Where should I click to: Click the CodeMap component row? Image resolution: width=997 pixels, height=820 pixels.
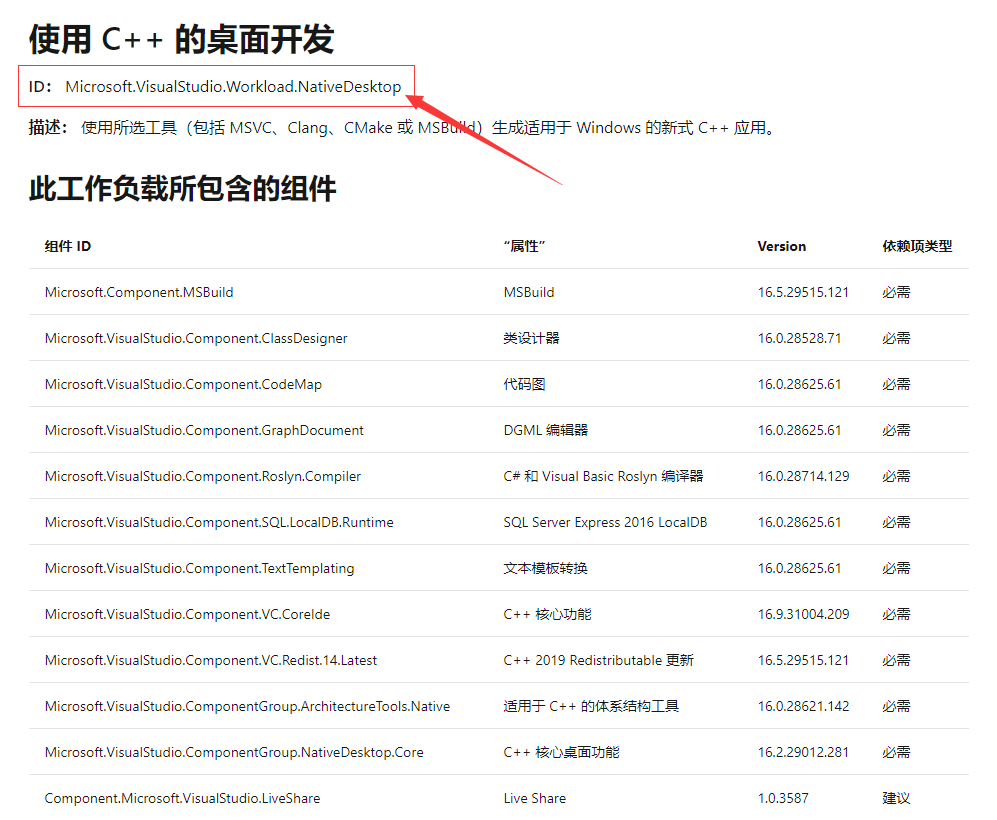[184, 384]
